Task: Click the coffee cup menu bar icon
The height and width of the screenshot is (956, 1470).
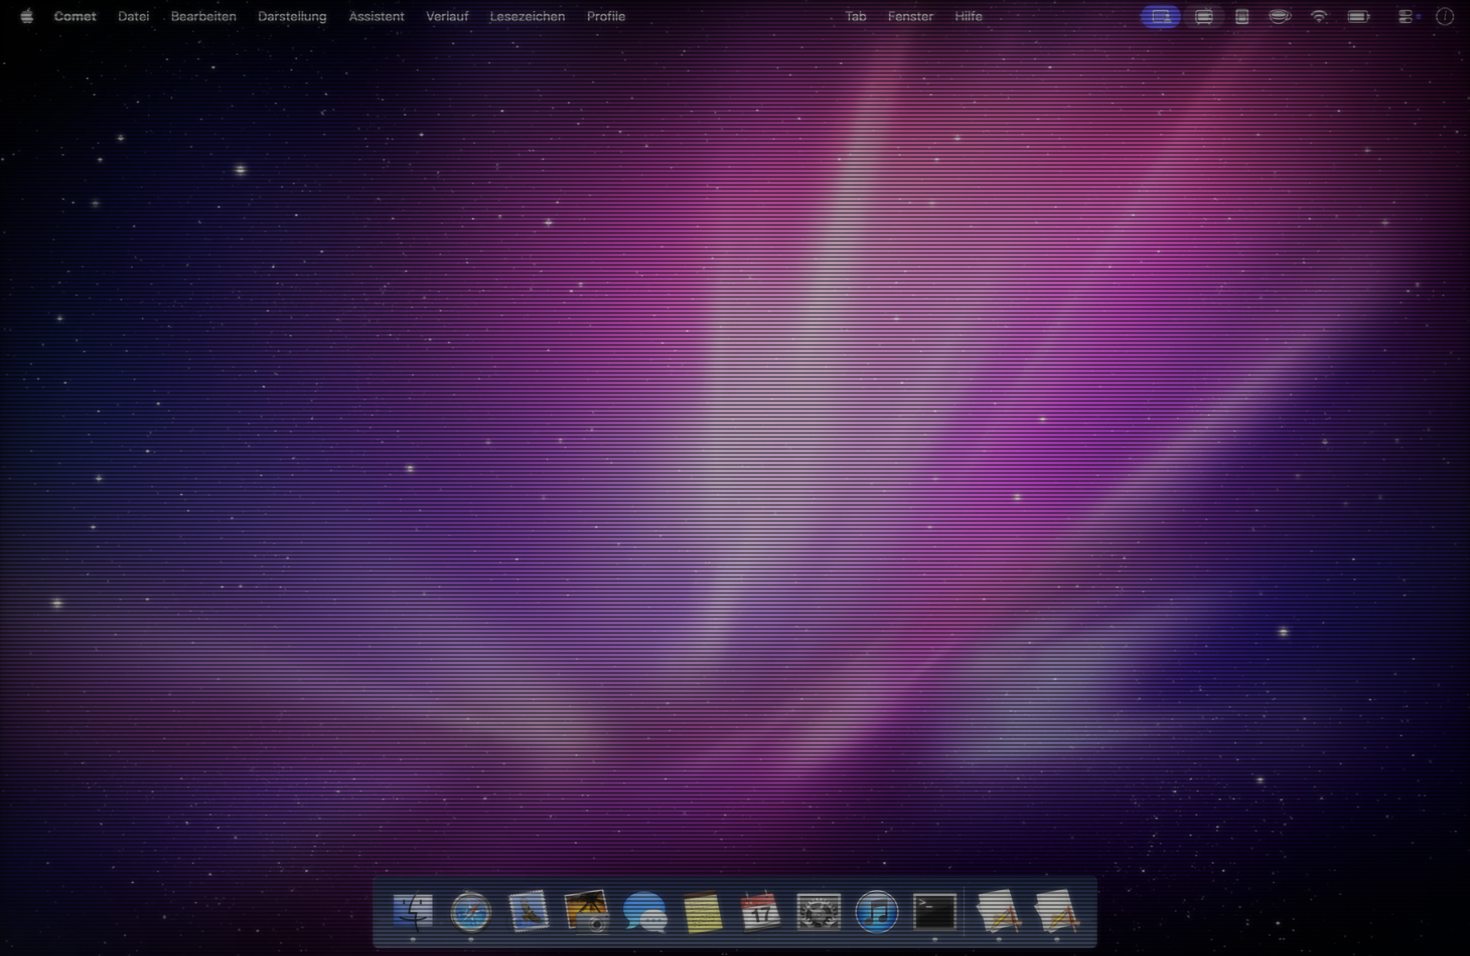Action: click(x=1280, y=16)
